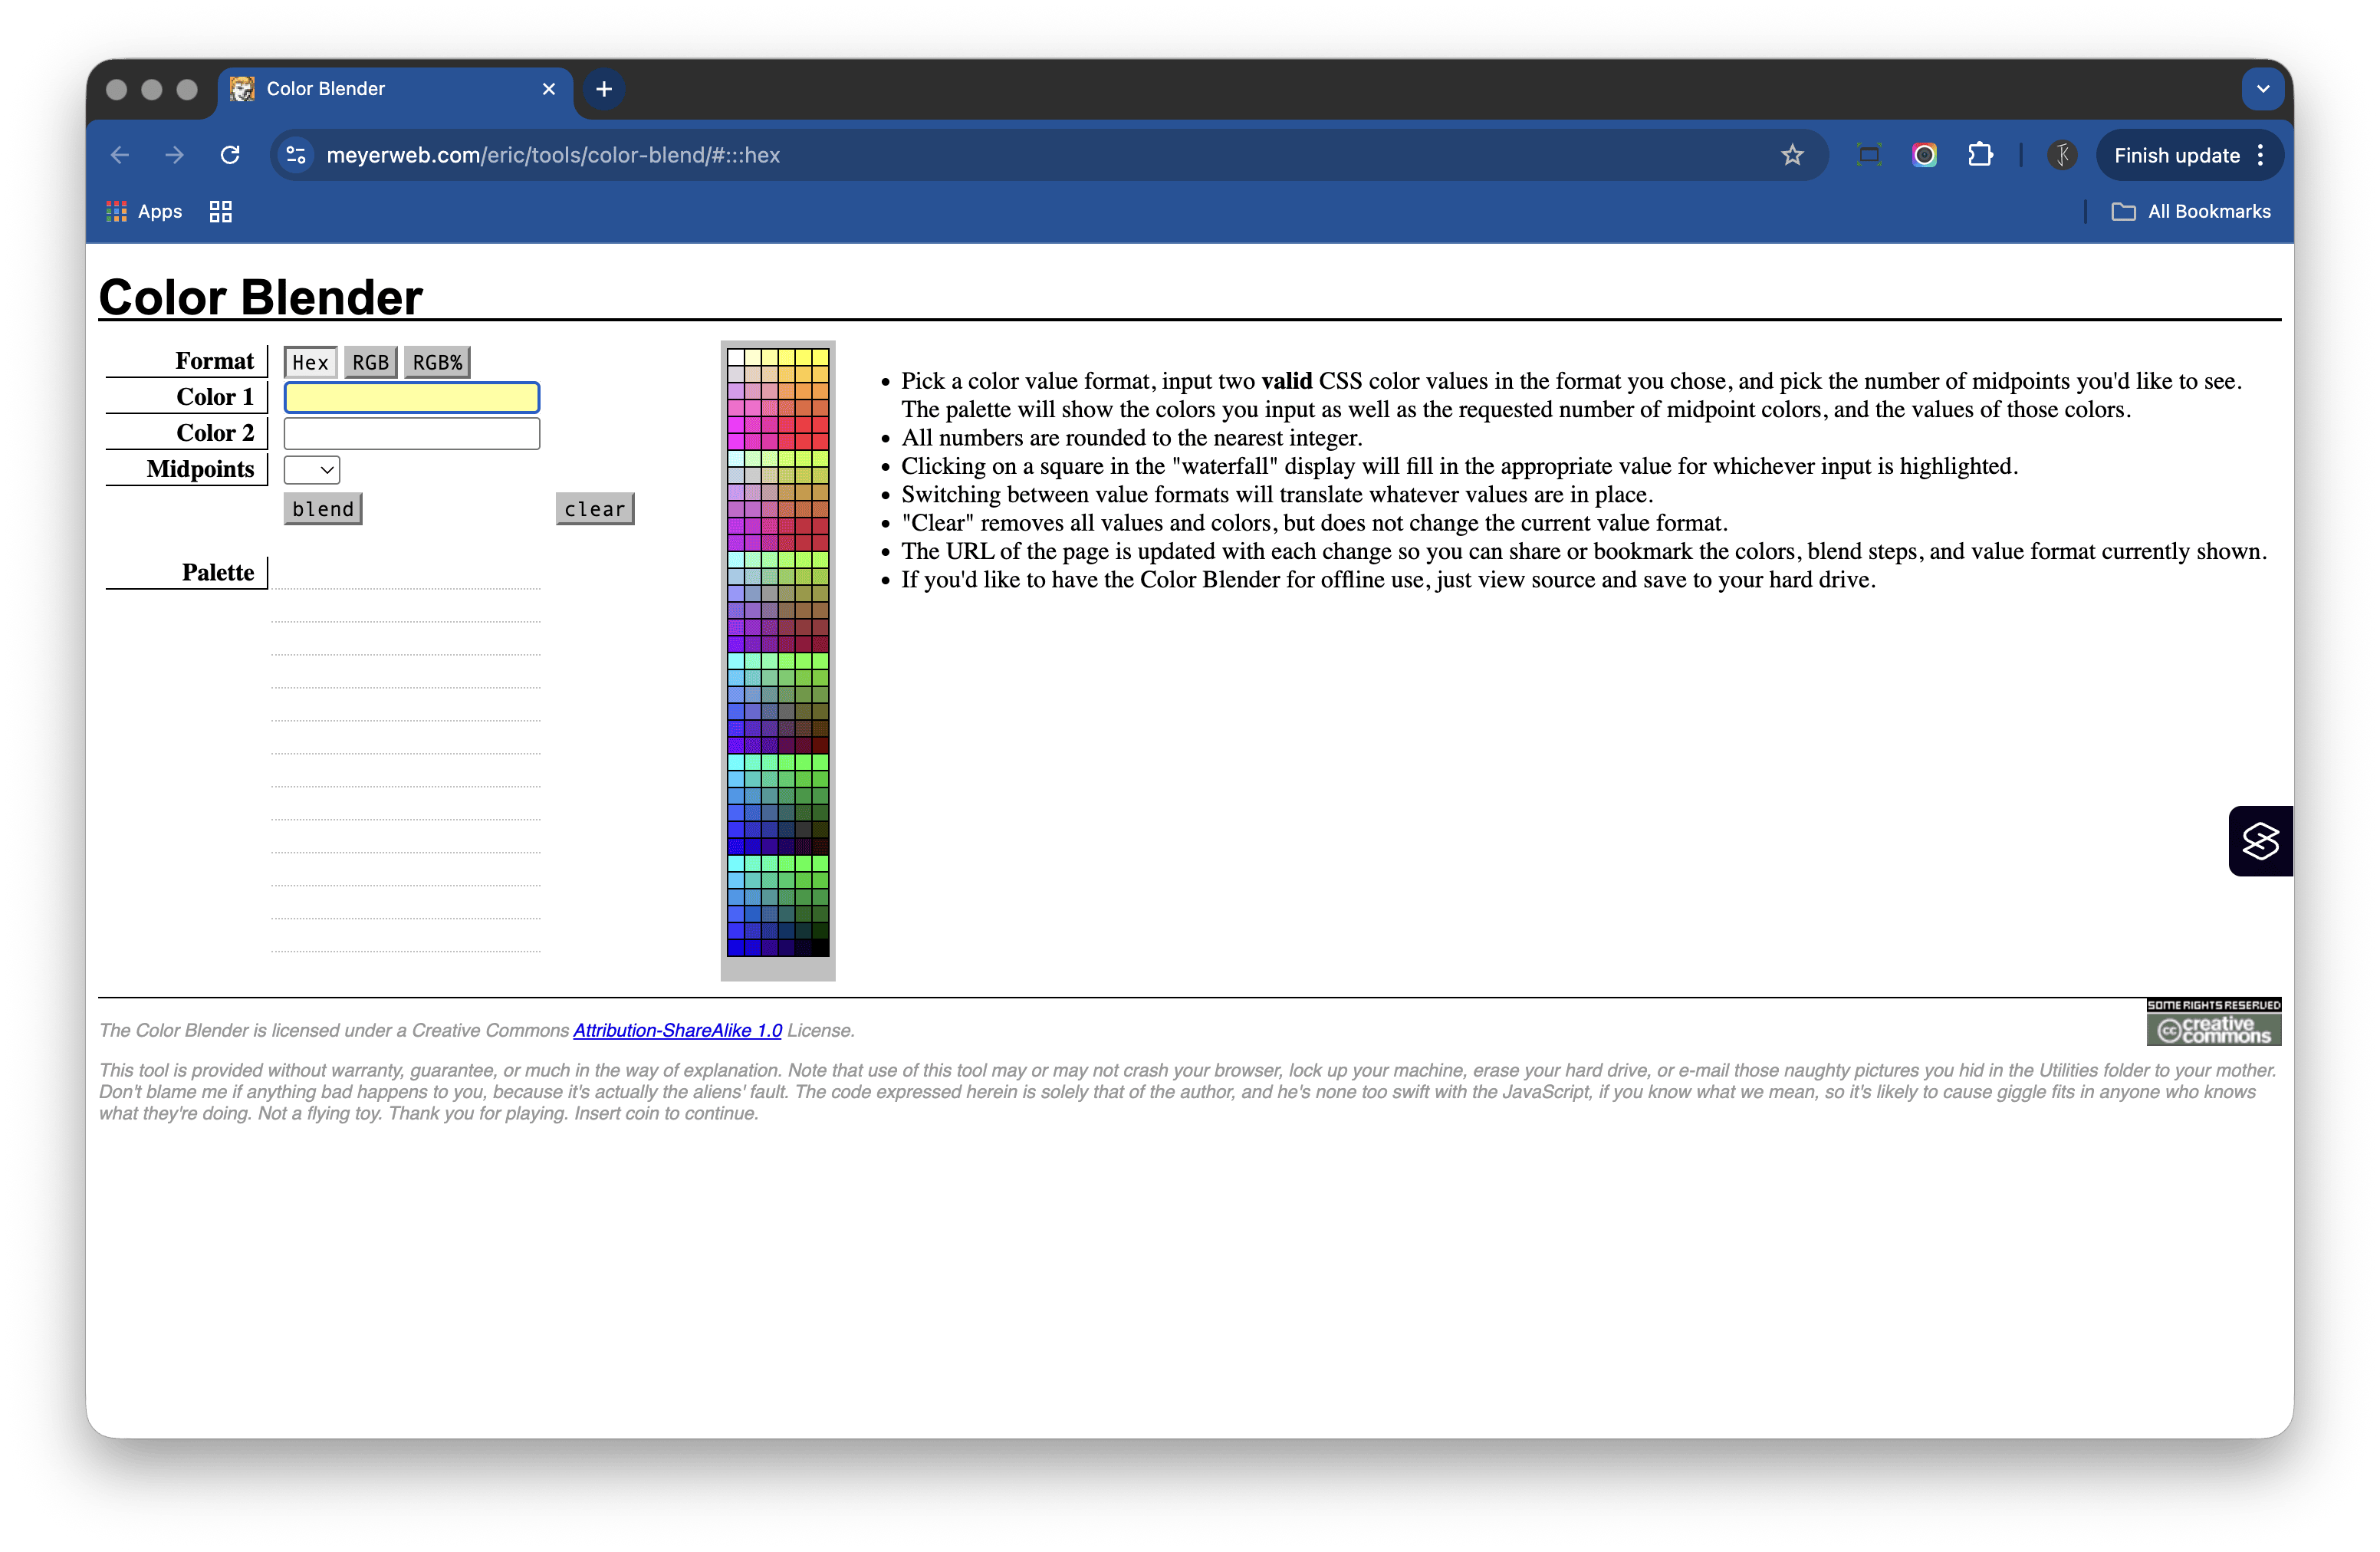Click the browser forward arrow
Screen dimensions: 2380x1552
click(x=175, y=155)
